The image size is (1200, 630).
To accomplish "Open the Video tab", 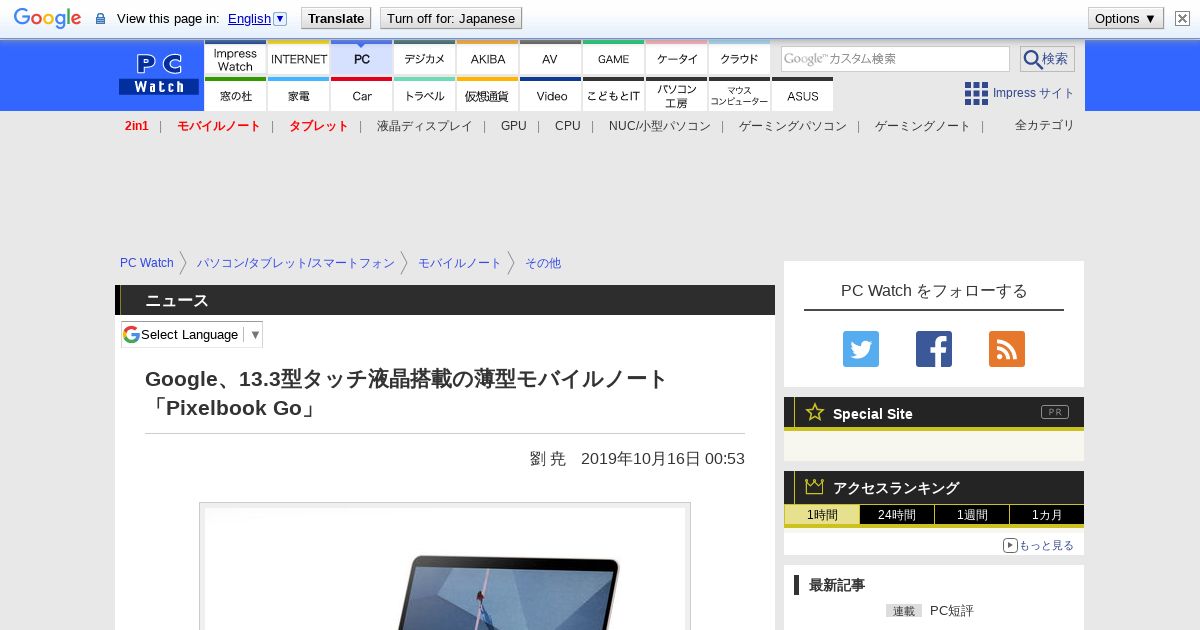I will (x=551, y=95).
